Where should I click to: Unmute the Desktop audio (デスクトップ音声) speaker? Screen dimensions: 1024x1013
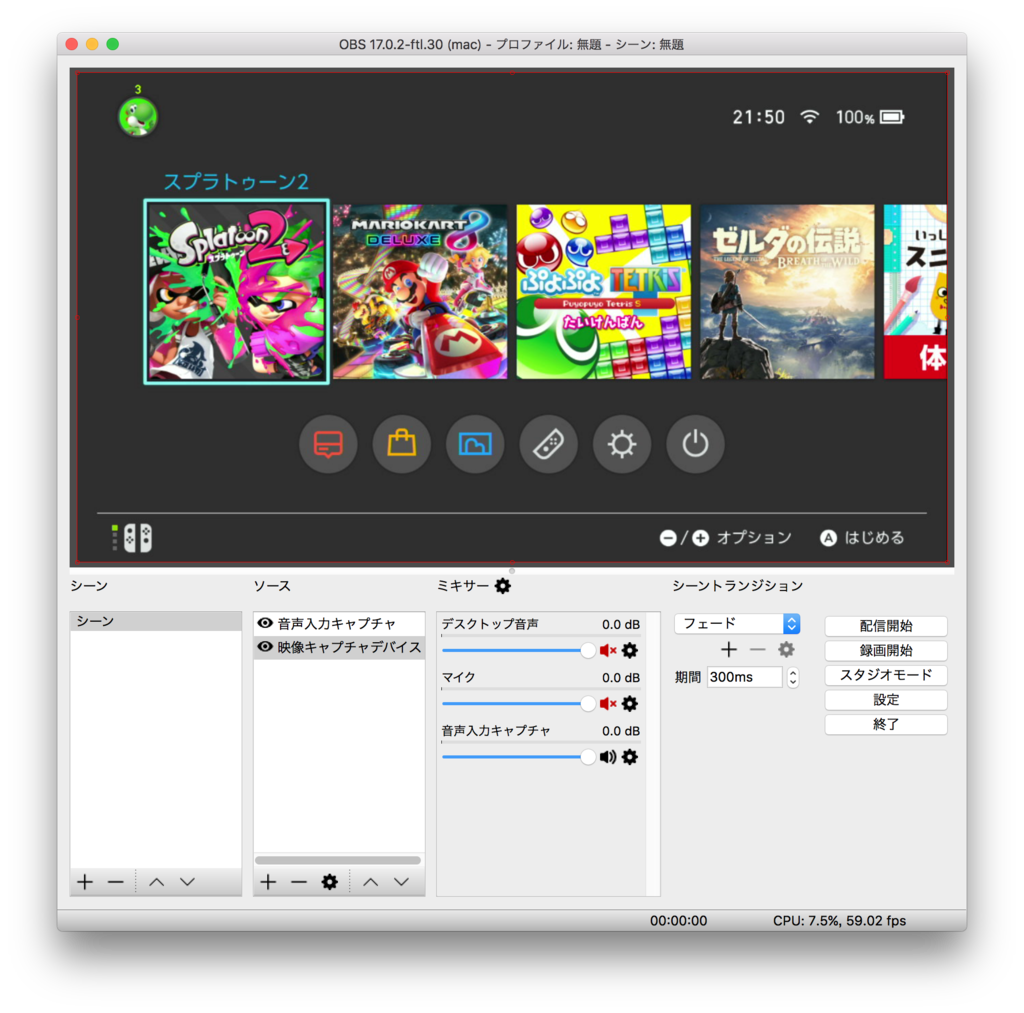(x=607, y=651)
